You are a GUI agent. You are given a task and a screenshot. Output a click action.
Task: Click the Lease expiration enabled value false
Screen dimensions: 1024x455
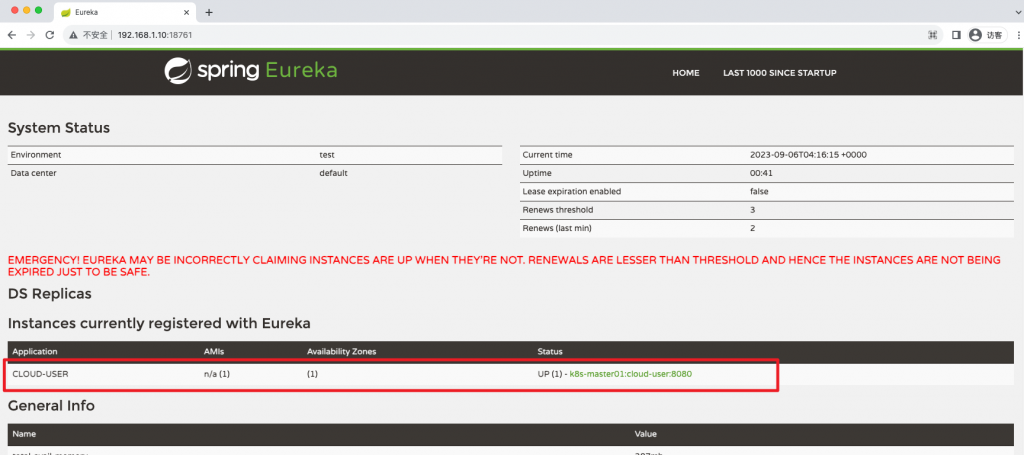[x=759, y=192]
